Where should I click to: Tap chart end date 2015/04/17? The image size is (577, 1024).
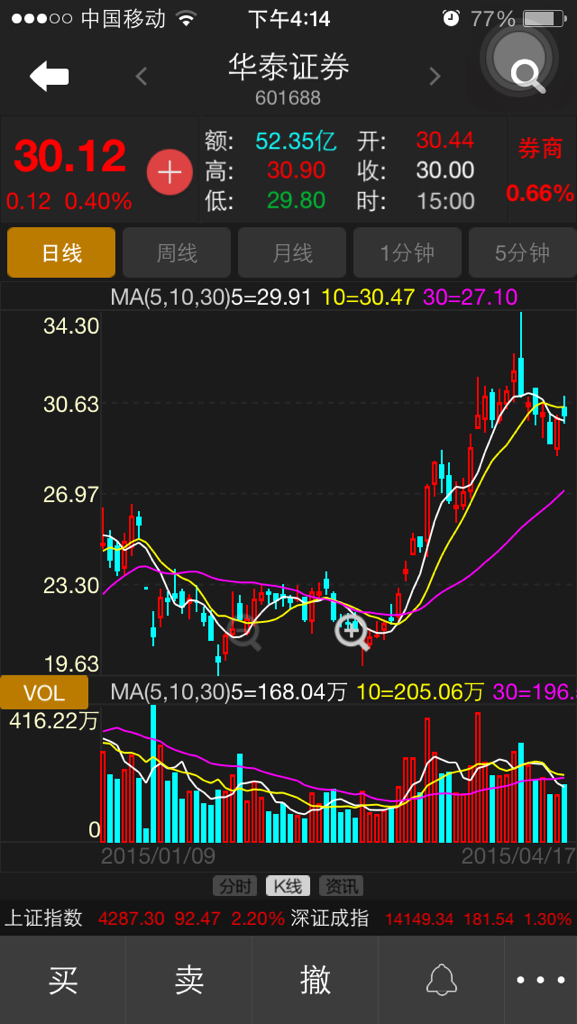click(519, 856)
